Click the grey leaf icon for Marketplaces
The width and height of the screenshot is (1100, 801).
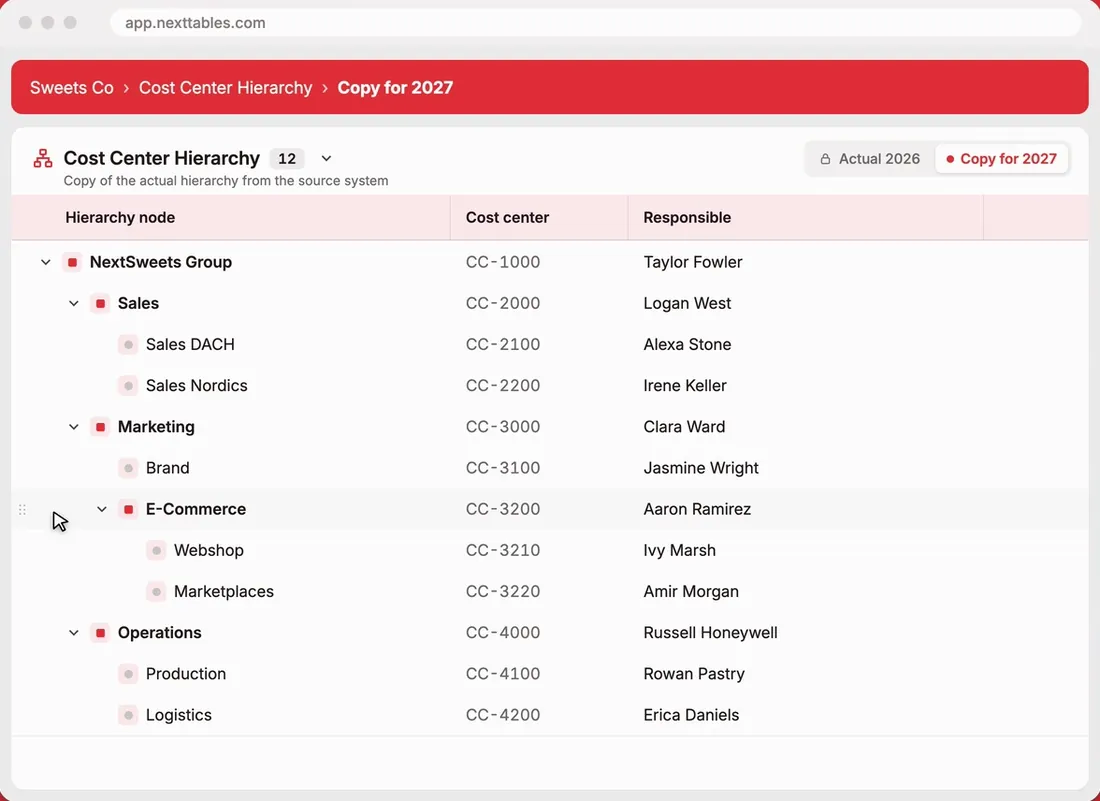[x=156, y=592]
